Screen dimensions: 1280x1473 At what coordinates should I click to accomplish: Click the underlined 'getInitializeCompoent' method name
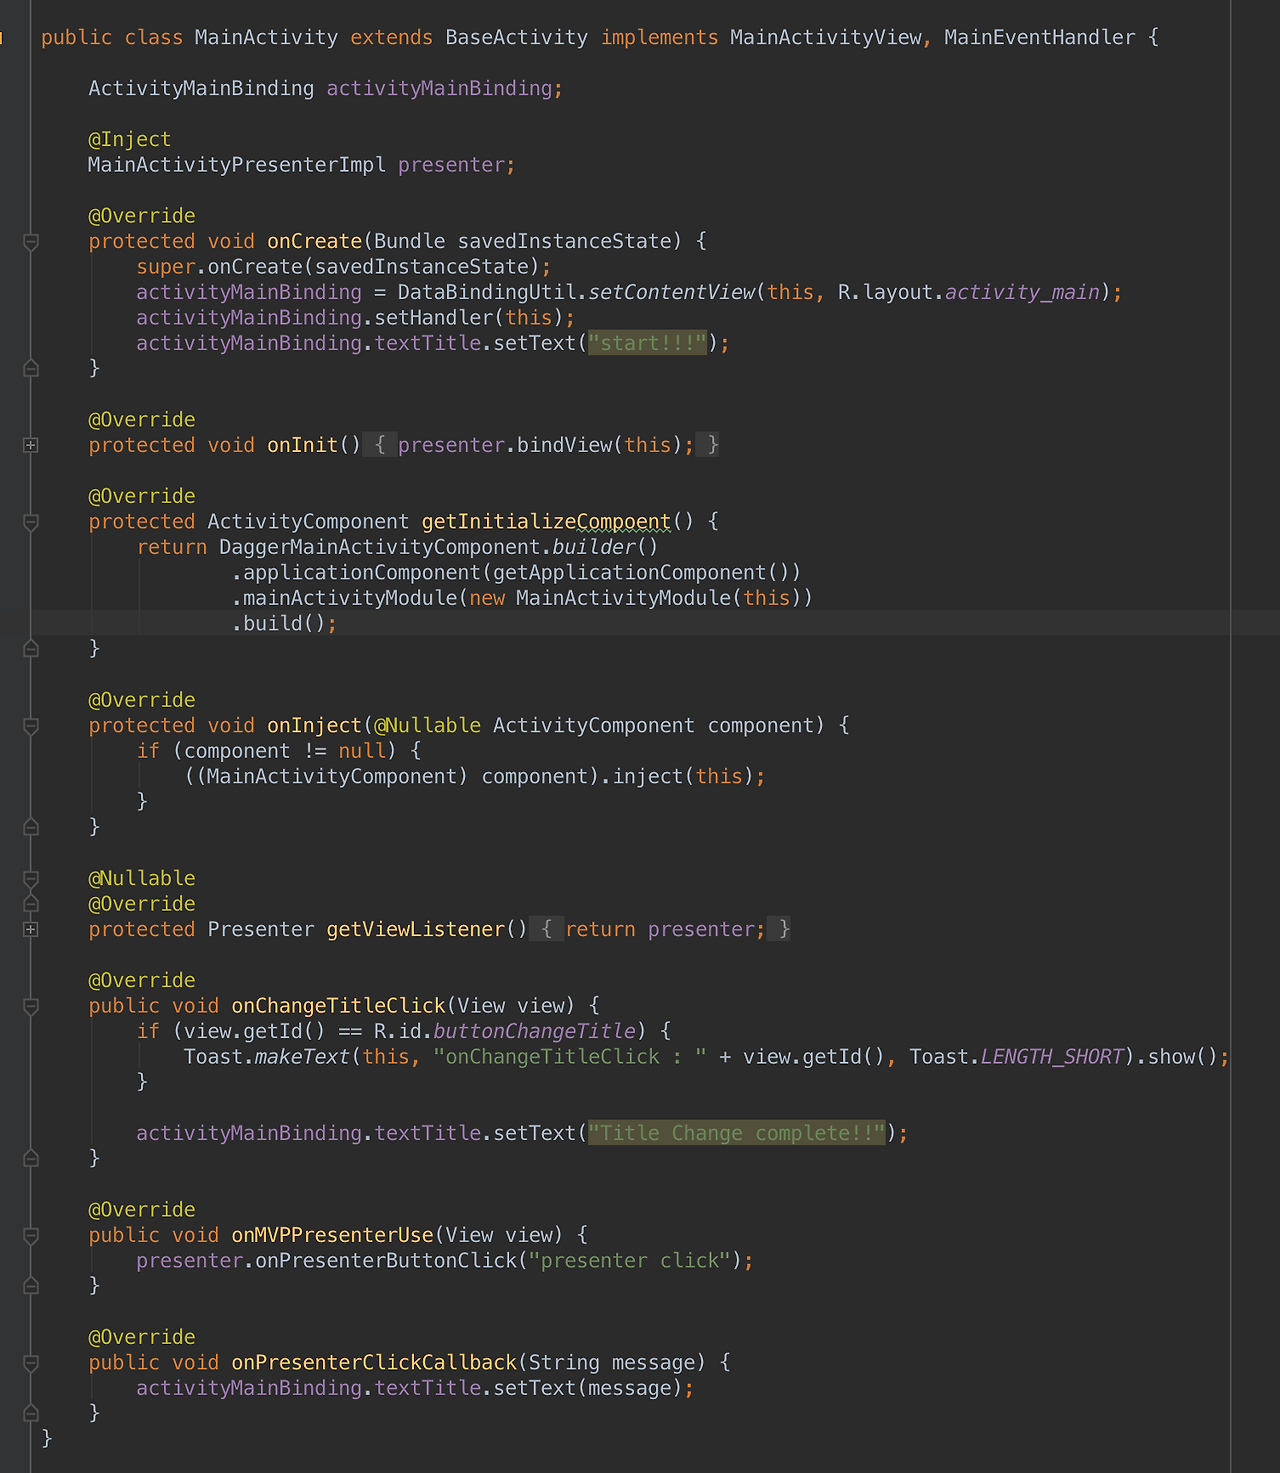(546, 521)
